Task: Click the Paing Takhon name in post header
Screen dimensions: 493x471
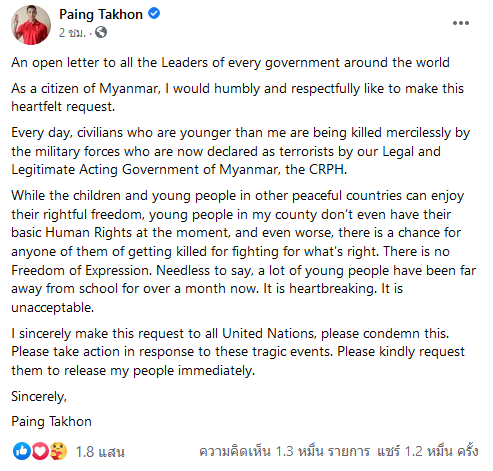Action: [x=101, y=15]
